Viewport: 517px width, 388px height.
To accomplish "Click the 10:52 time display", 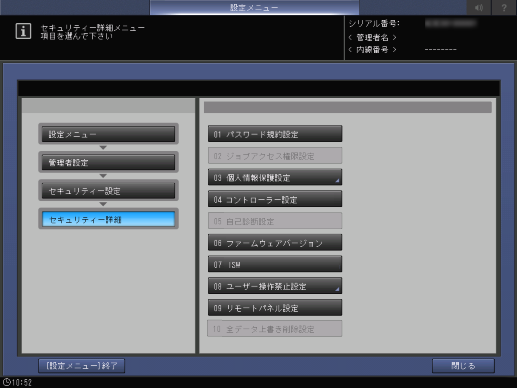I will pyautogui.click(x=22, y=382).
